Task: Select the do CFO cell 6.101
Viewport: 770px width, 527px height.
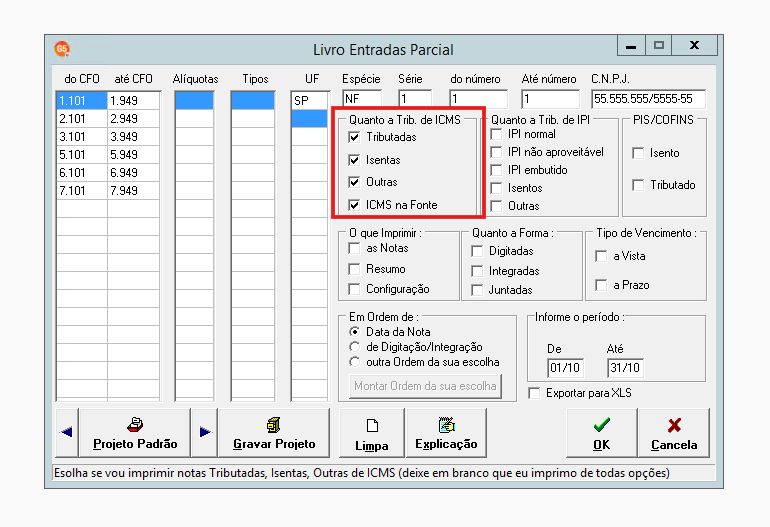Action: coord(82,173)
